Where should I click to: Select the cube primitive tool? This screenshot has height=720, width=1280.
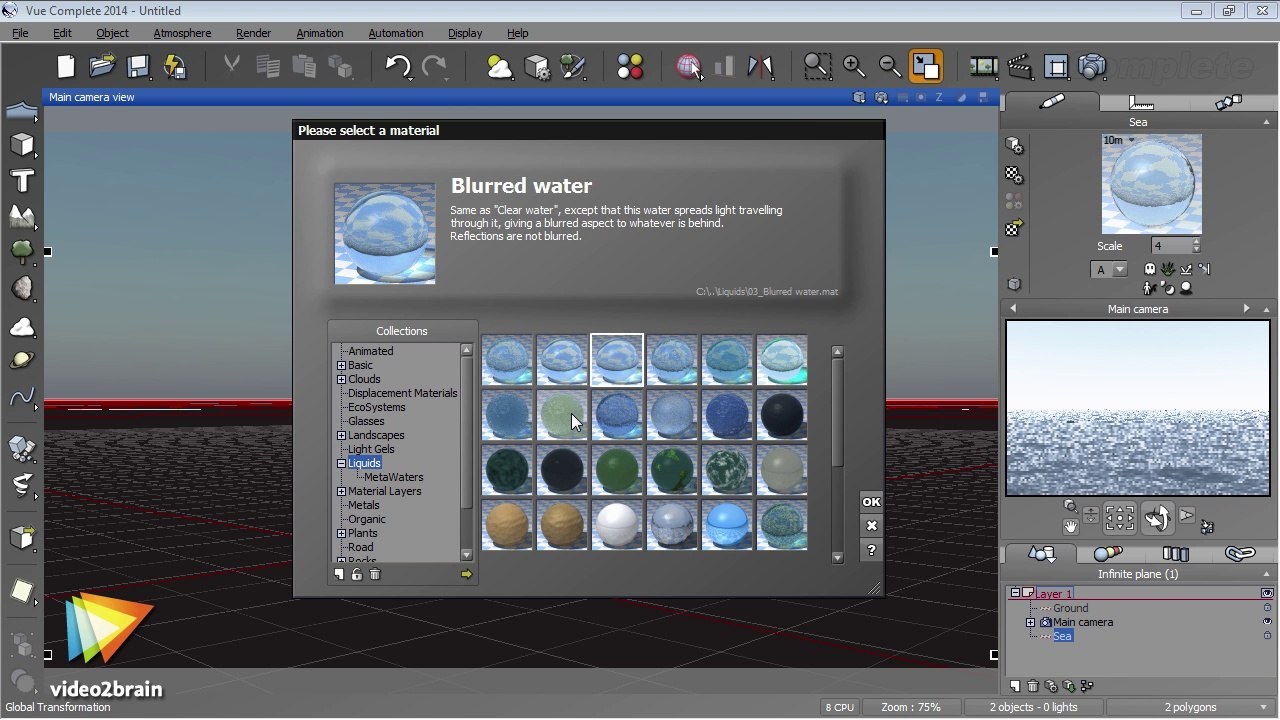click(22, 145)
